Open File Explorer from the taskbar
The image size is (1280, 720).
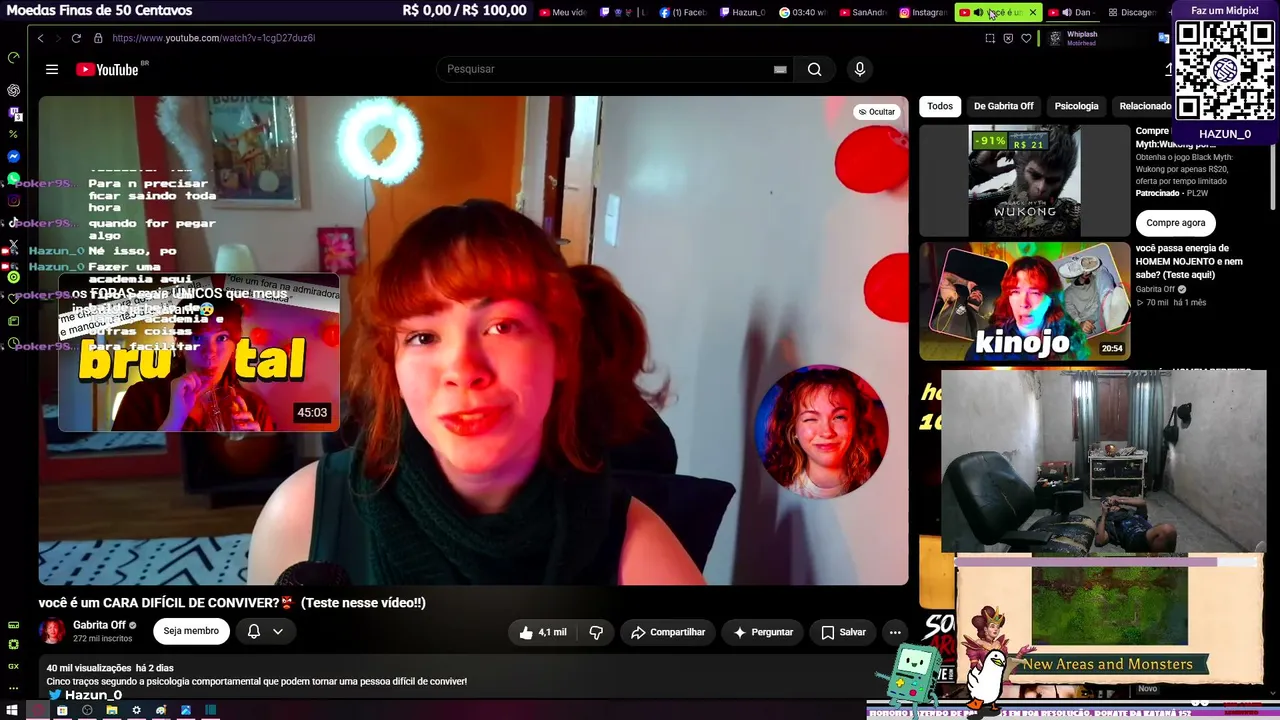click(x=111, y=711)
